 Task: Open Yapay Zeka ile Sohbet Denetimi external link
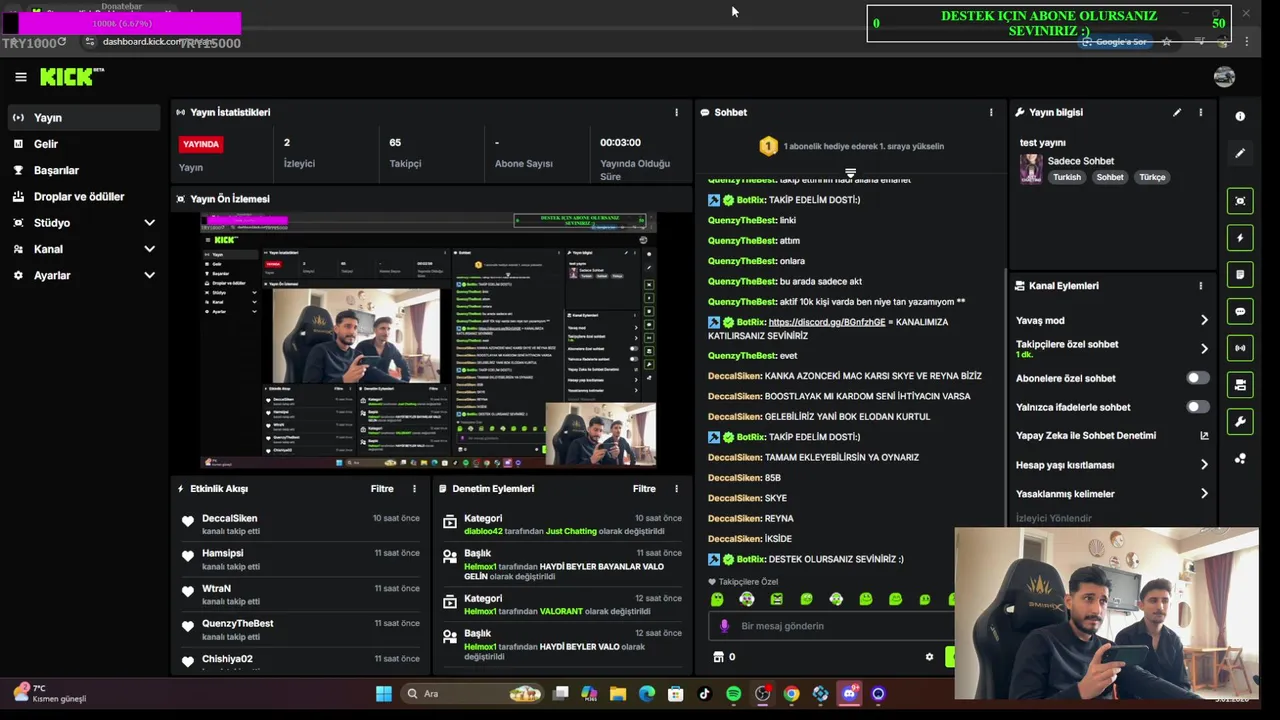click(x=1204, y=435)
